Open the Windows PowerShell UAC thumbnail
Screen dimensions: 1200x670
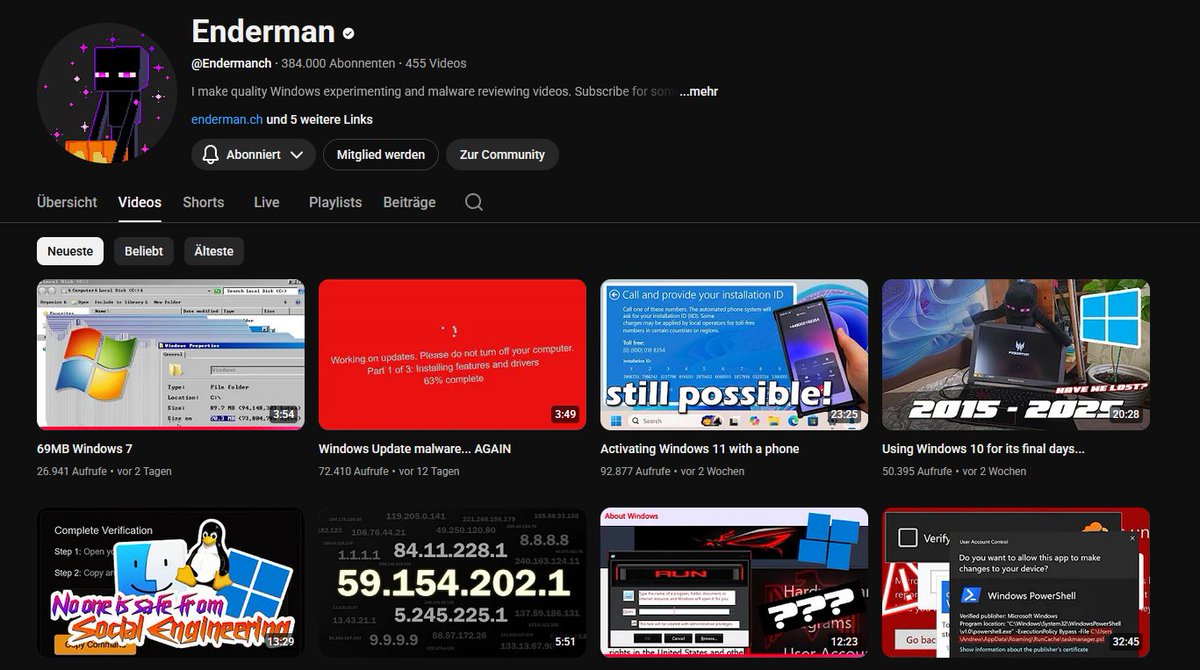point(1016,582)
